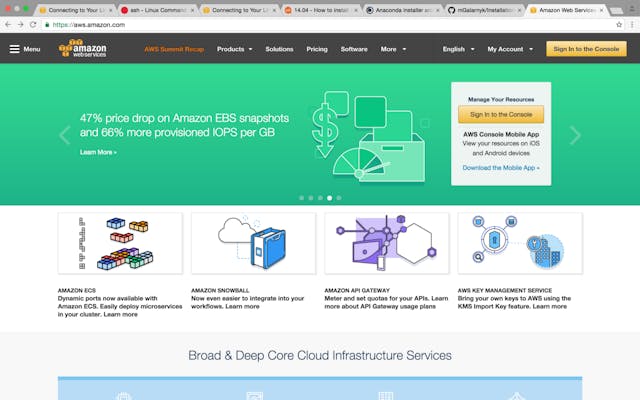This screenshot has height=400, width=640.
Task: Switch to the ssh - Linux Command tab
Action: coord(157,10)
